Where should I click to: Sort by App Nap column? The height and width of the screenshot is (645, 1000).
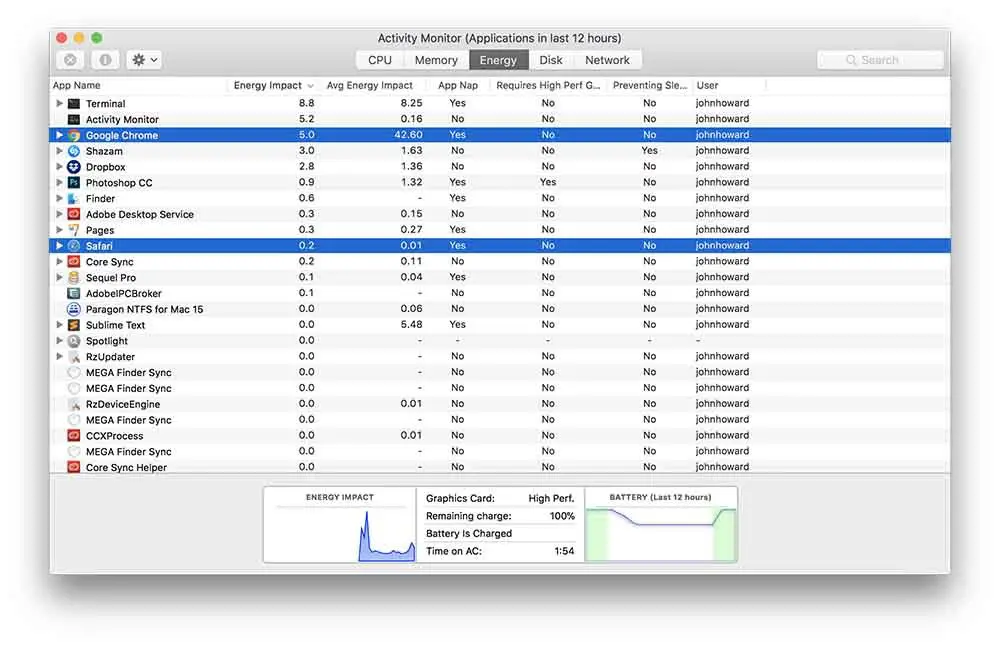click(458, 85)
